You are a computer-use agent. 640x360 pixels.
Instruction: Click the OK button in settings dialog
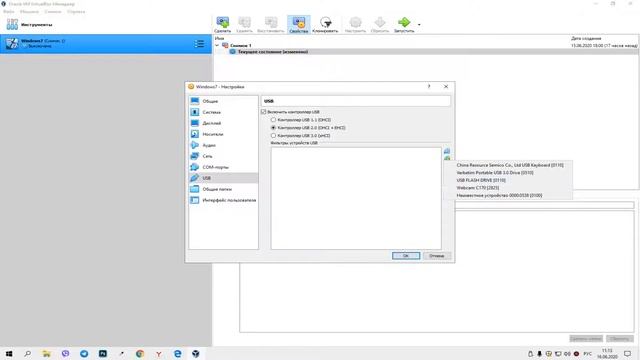coord(406,256)
